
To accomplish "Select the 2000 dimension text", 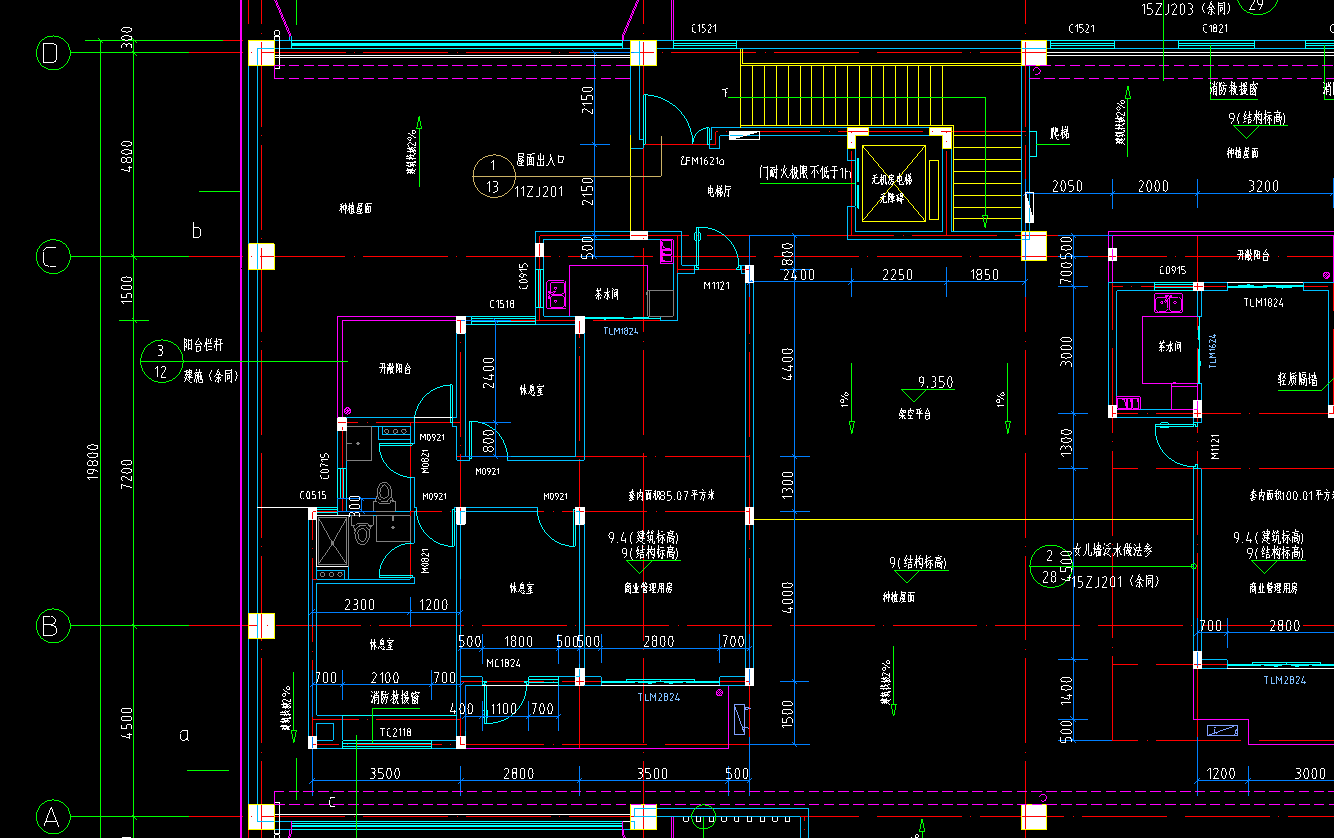I will pyautogui.click(x=1153, y=187).
